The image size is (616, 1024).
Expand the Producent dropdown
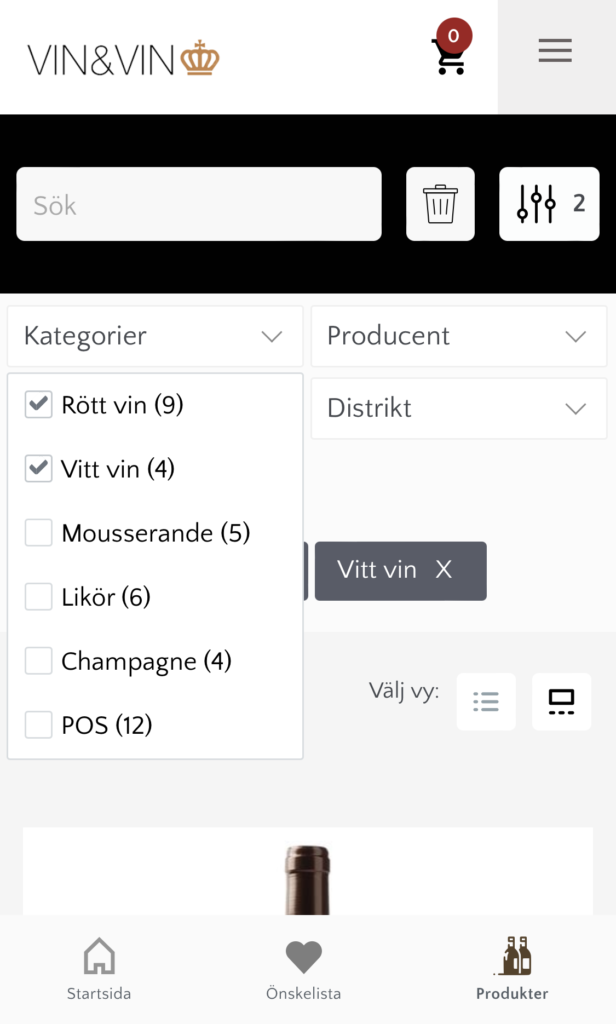[458, 336]
